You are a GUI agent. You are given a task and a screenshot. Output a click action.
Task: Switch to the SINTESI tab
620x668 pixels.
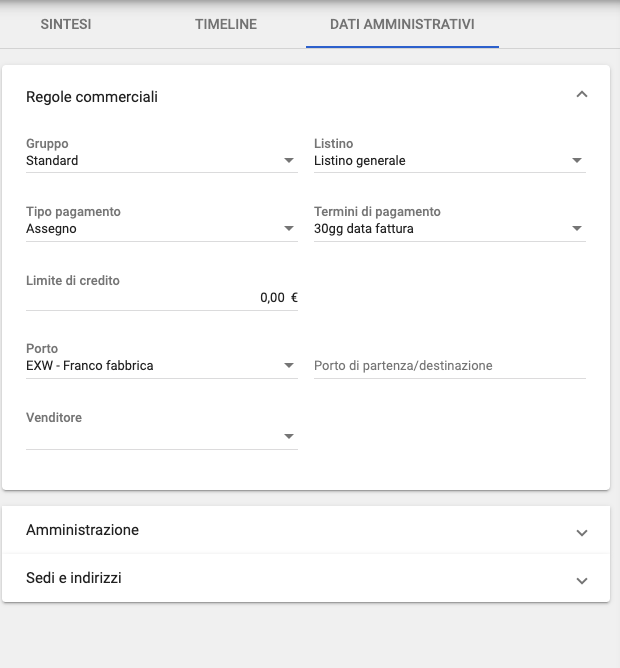(66, 24)
